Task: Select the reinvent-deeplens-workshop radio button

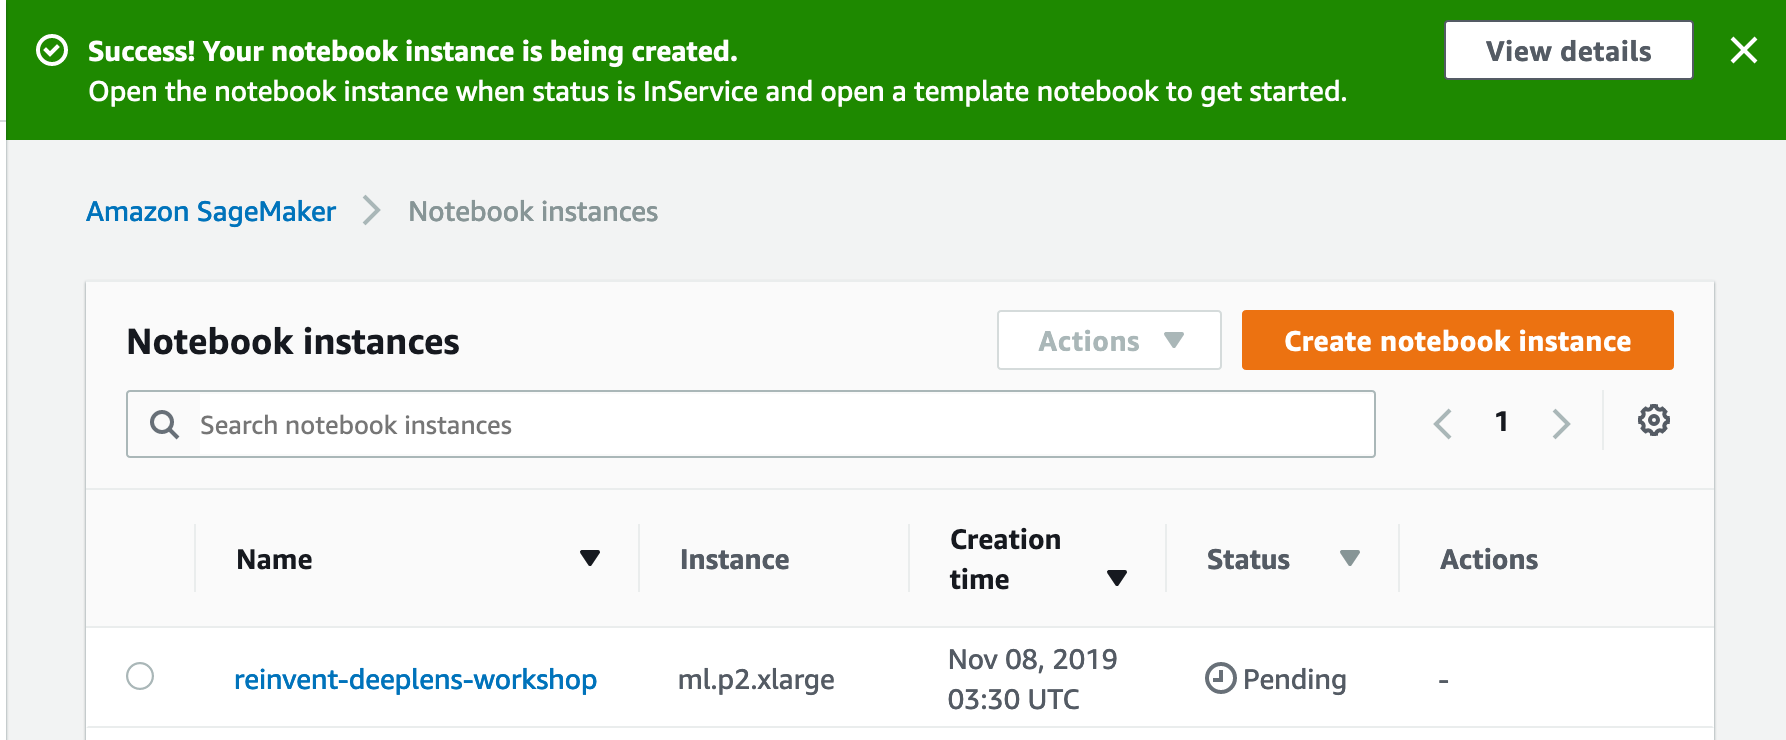Action: click(140, 676)
